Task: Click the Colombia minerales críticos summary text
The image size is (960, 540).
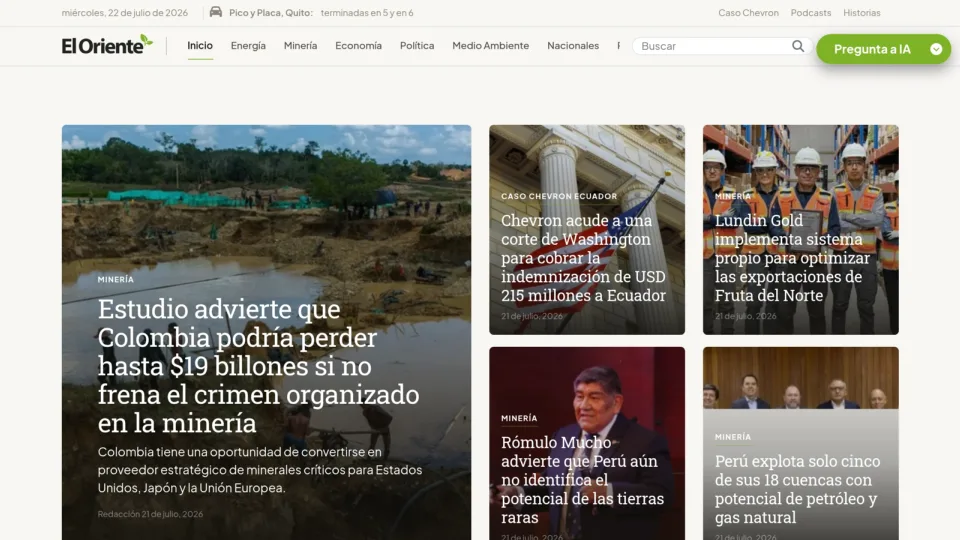Action: click(260, 470)
